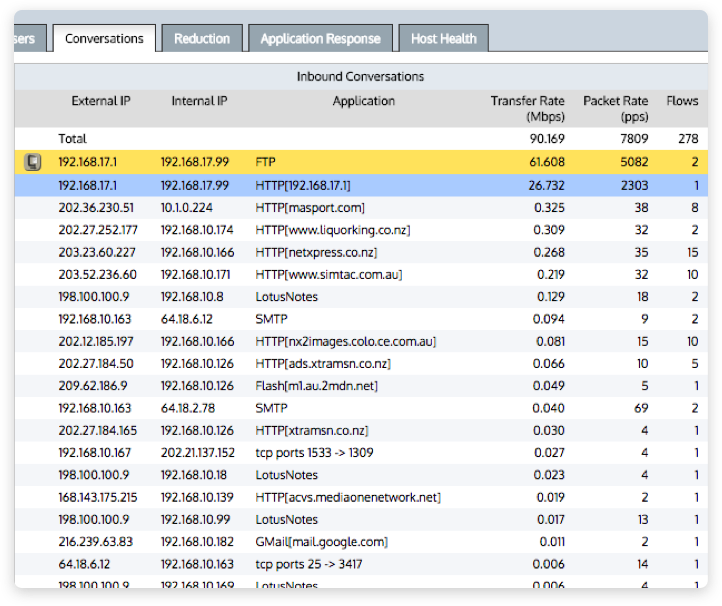This screenshot has height=606, width=722.
Task: Sort by Packet Rate (pps) column
Action: [x=615, y=108]
